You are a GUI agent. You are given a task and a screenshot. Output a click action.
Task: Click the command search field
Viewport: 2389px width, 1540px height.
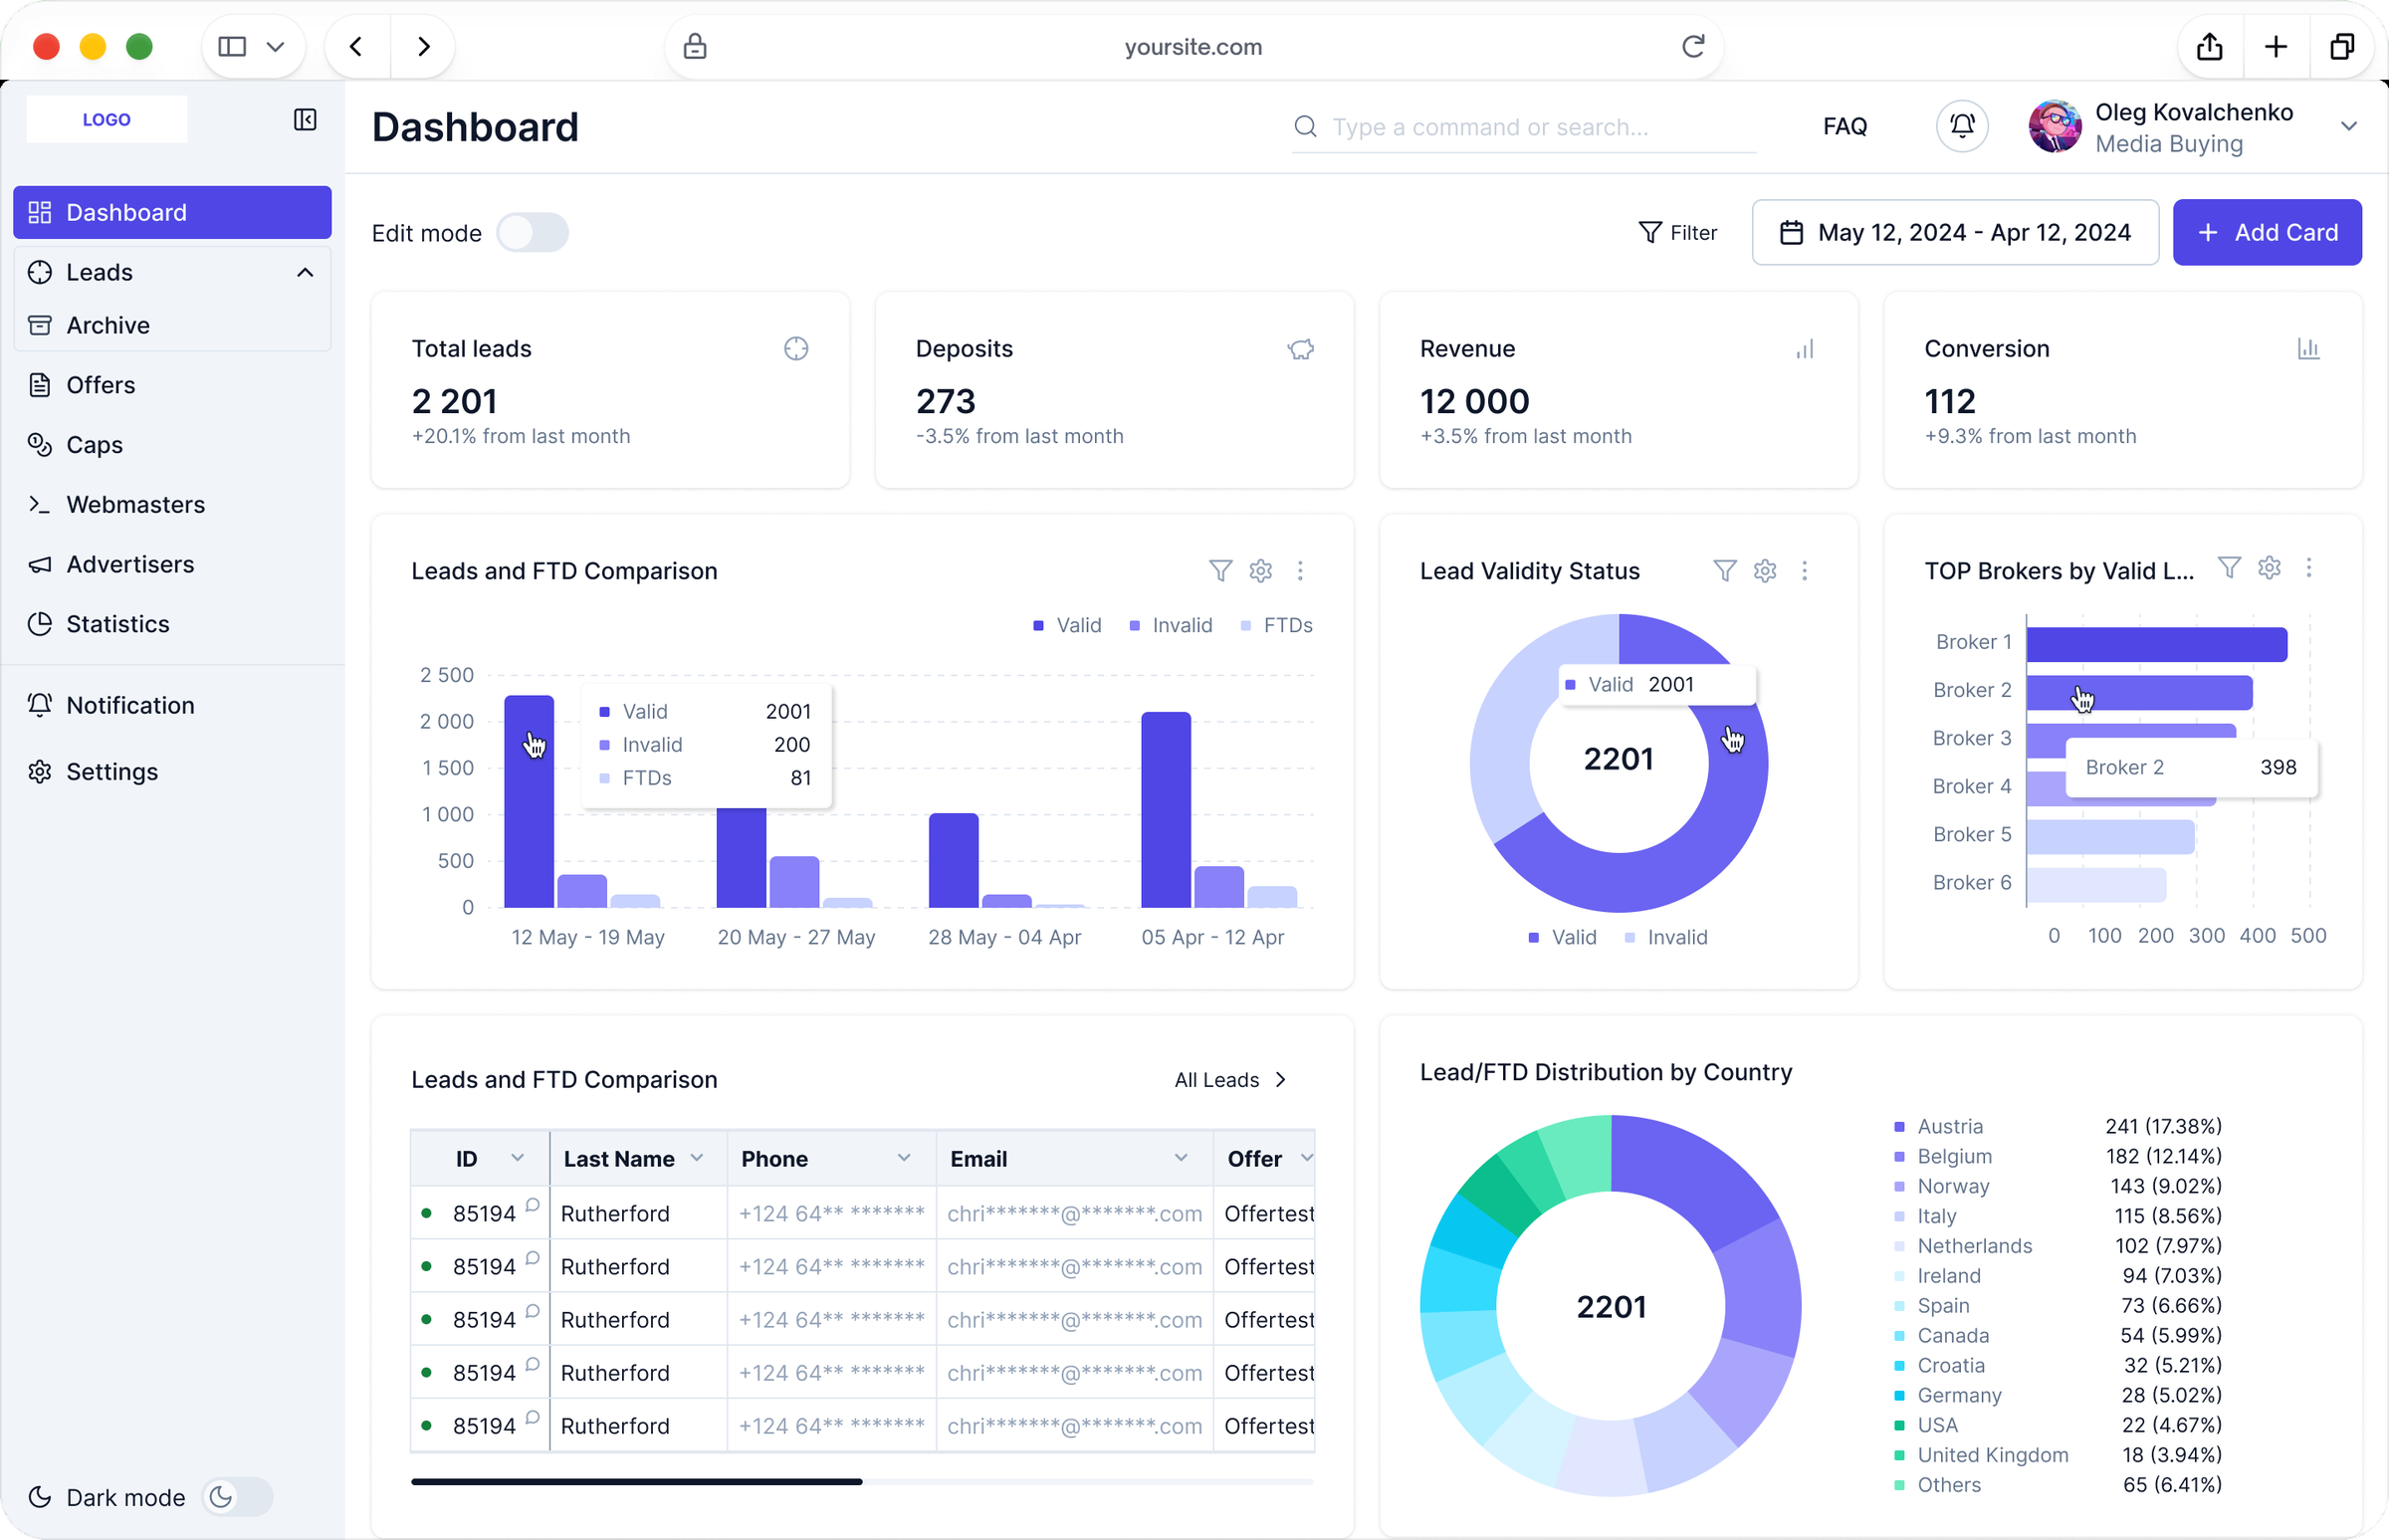click(1524, 127)
